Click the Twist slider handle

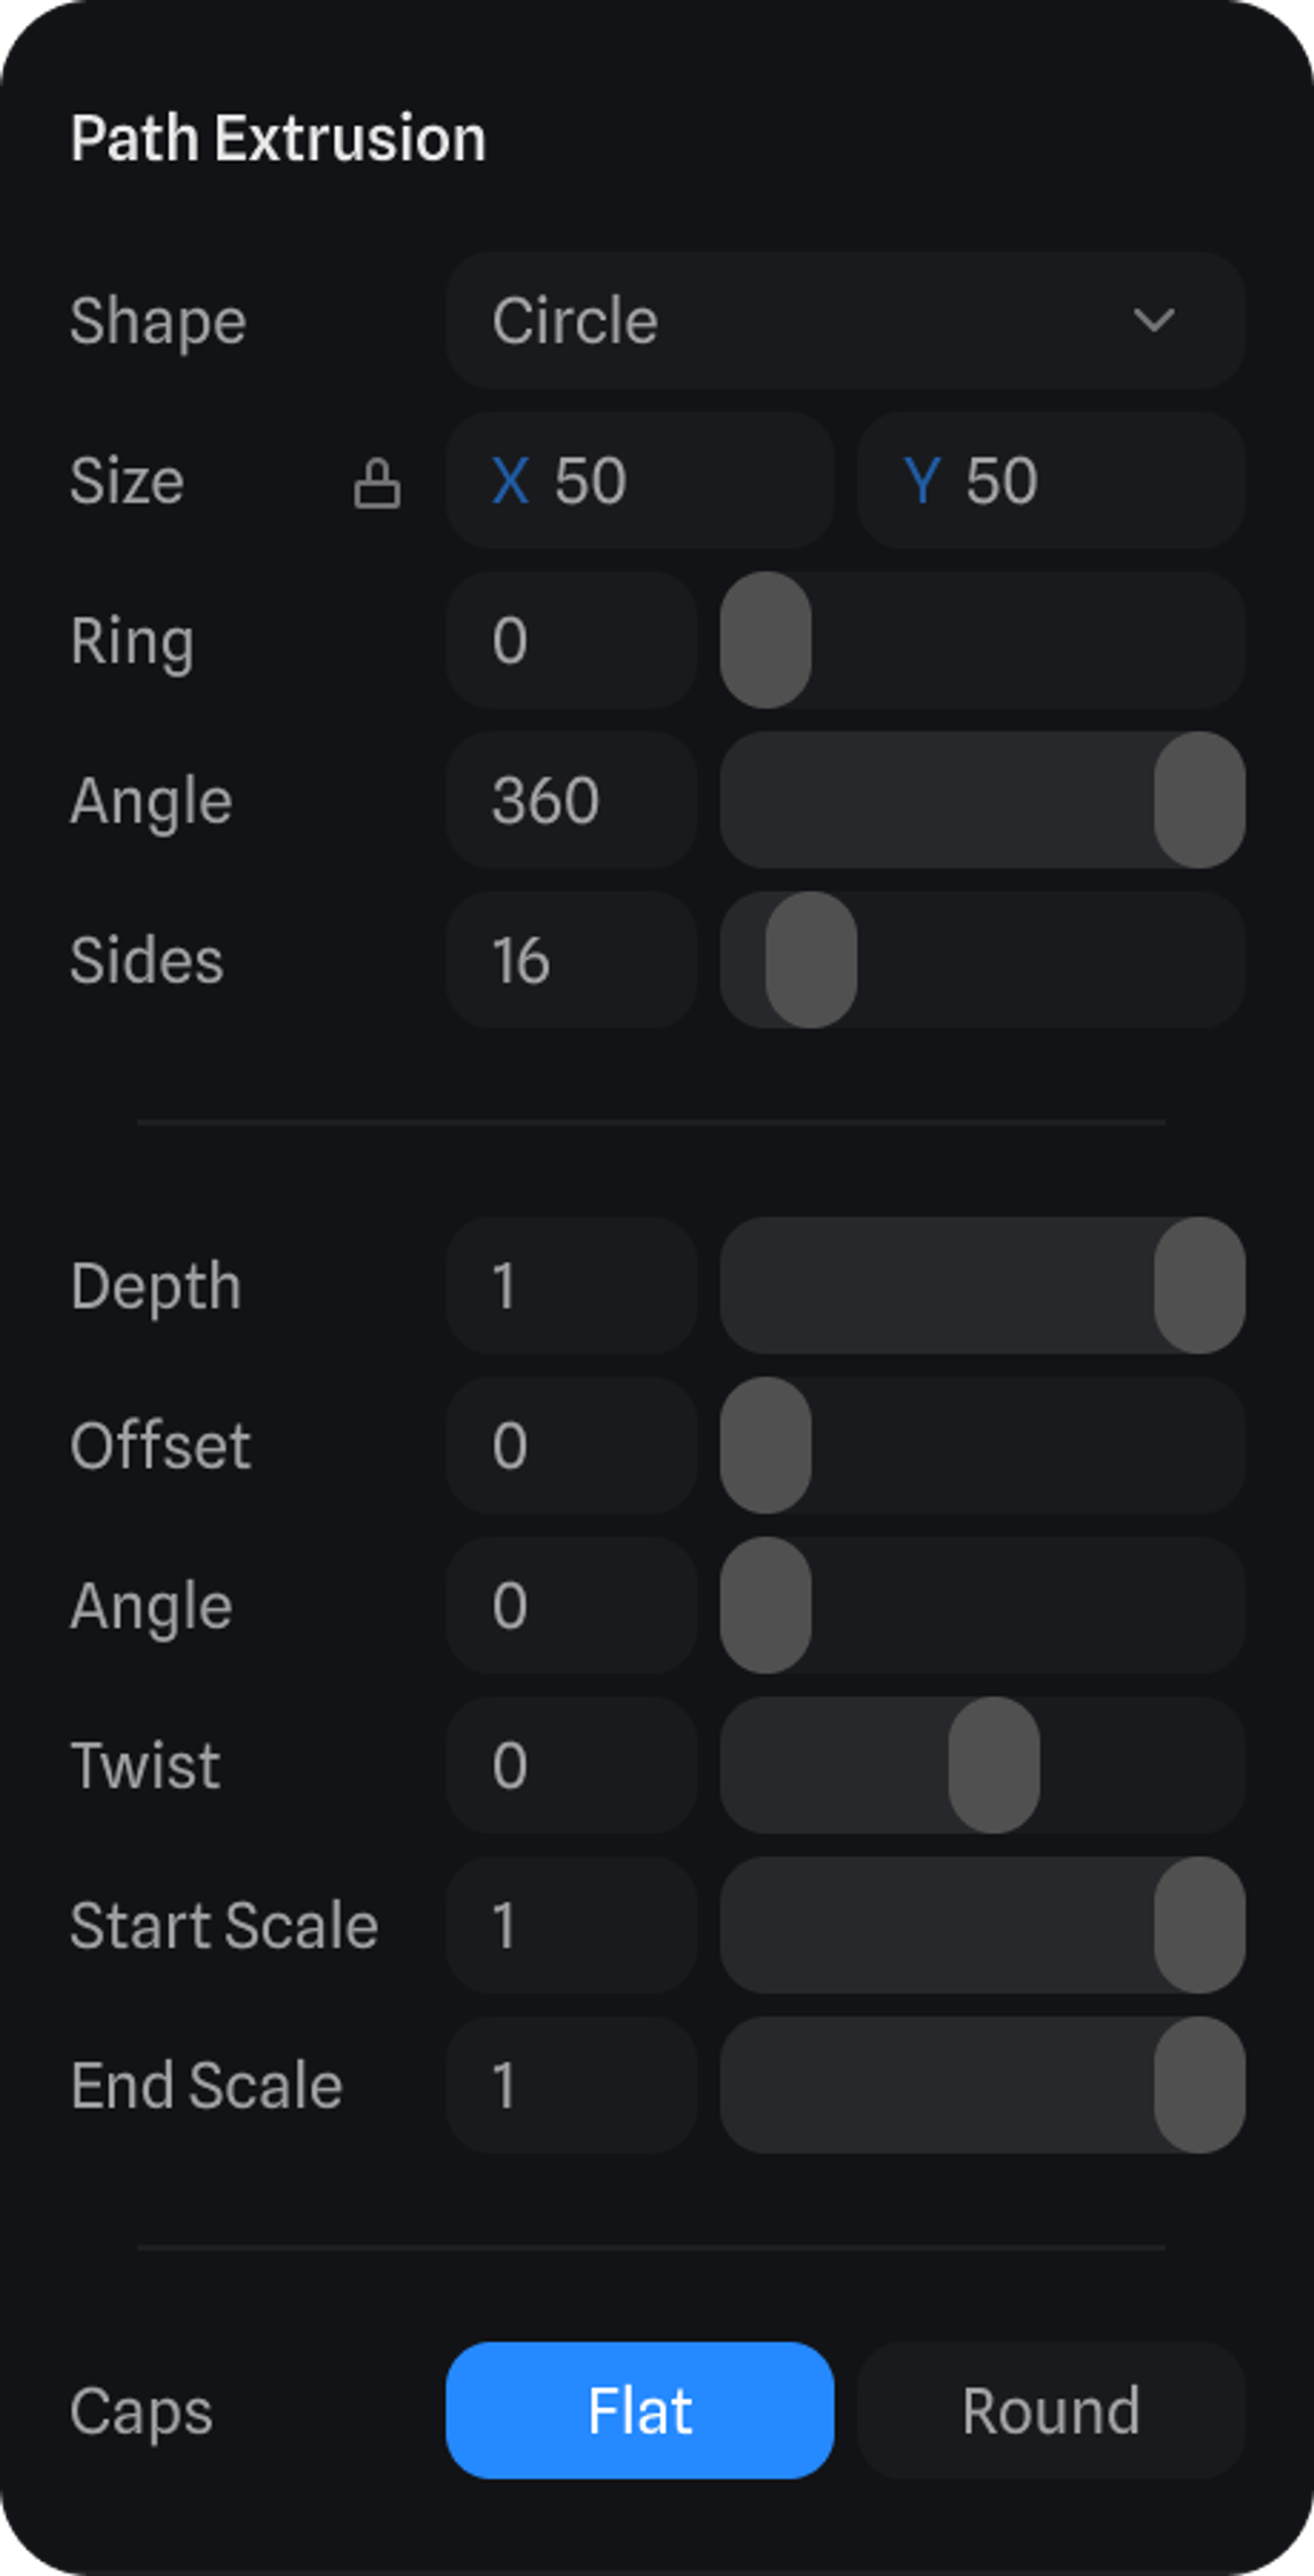(x=994, y=1765)
